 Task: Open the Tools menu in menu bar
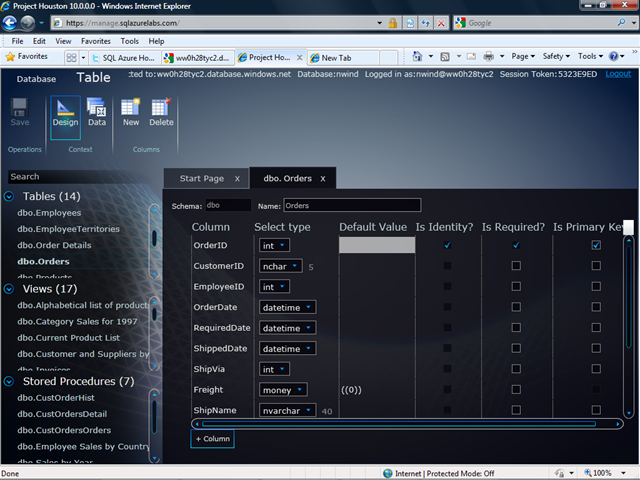pos(129,41)
